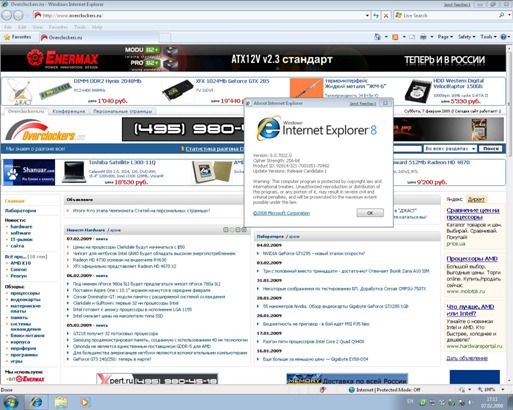Click Internet Protected Mode Off status text
This screenshot has height=410, width=513.
(388, 390)
